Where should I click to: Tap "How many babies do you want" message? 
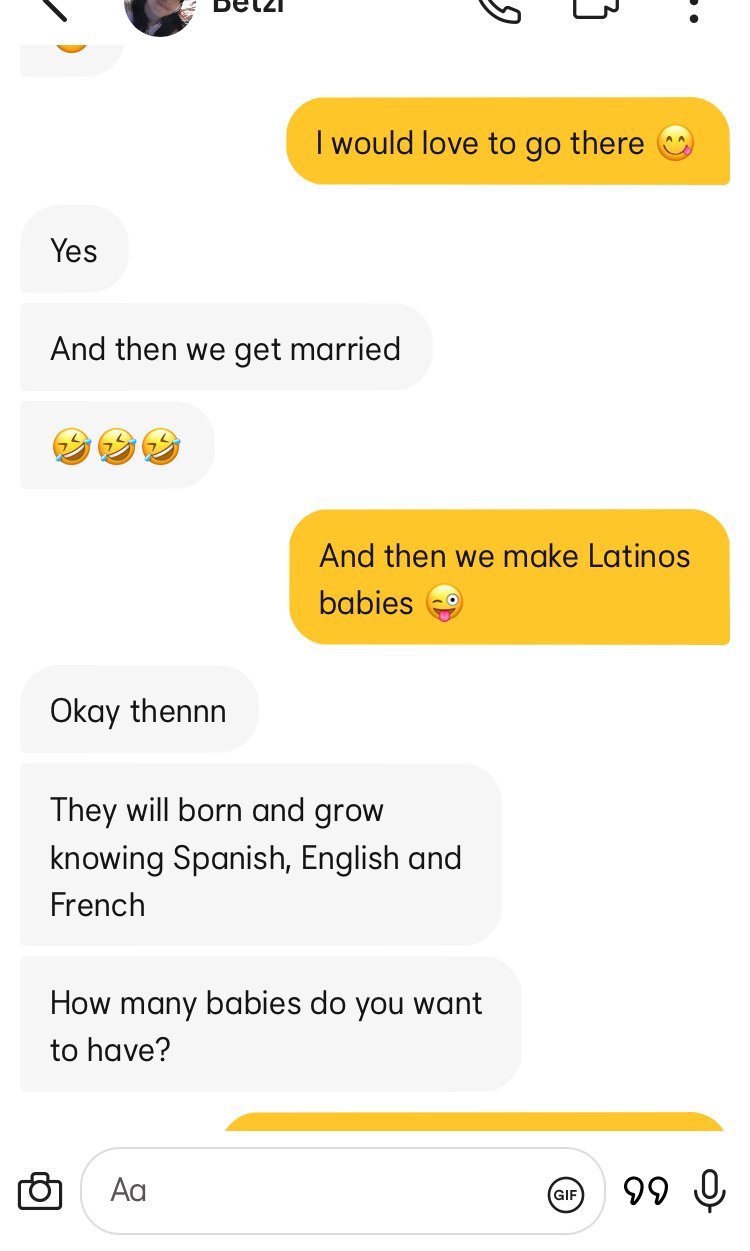pyautogui.click(x=270, y=1024)
